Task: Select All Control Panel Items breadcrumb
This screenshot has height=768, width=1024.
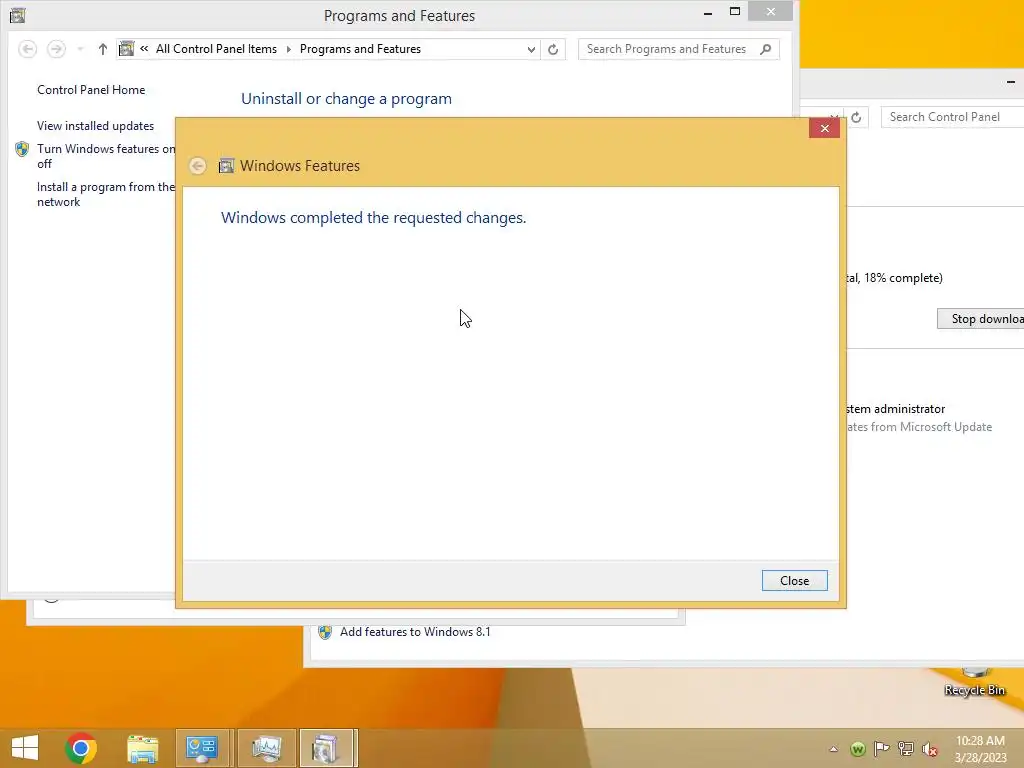Action: pos(216,49)
